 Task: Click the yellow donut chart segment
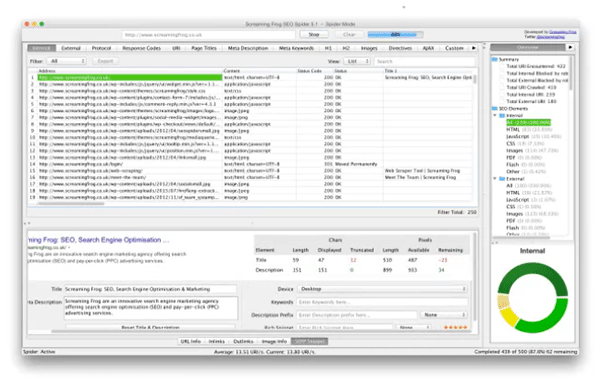coord(509,317)
